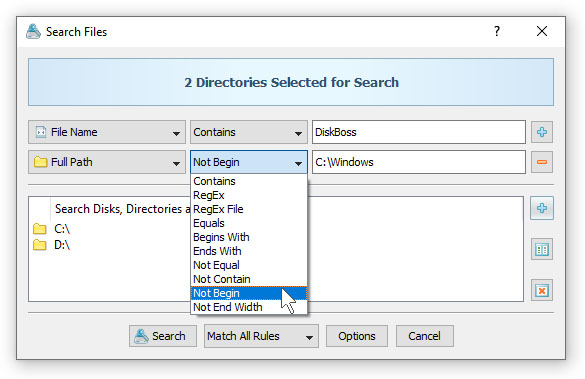Click the 2 Directories Selected for Search banner
The height and width of the screenshot is (379, 585).
point(291,82)
